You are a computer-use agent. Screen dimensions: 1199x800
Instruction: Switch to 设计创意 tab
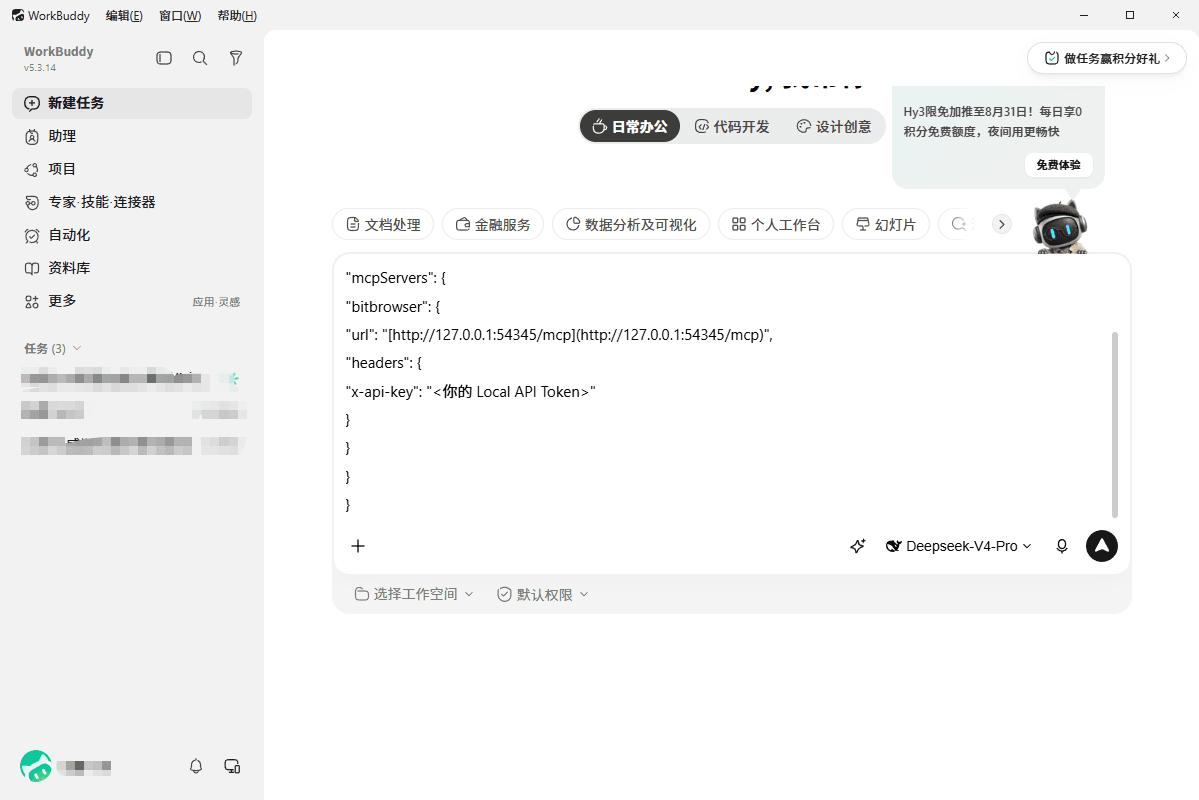click(x=833, y=126)
